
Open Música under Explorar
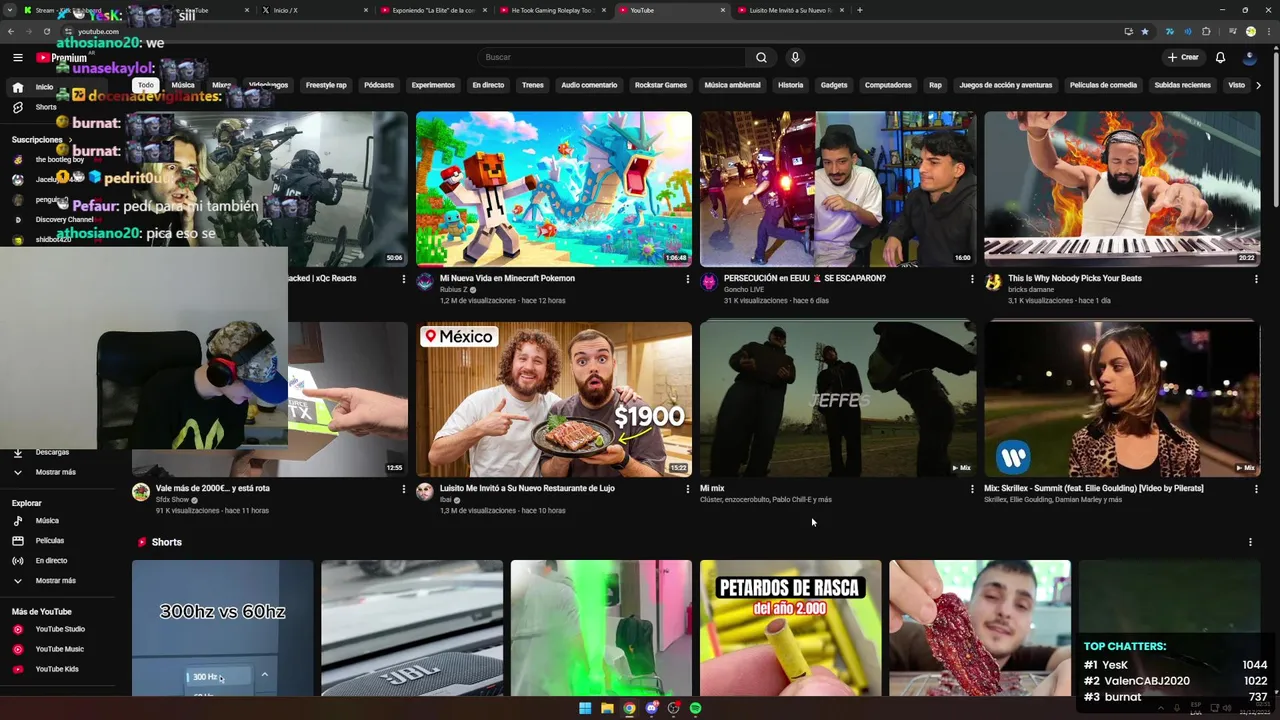point(47,520)
